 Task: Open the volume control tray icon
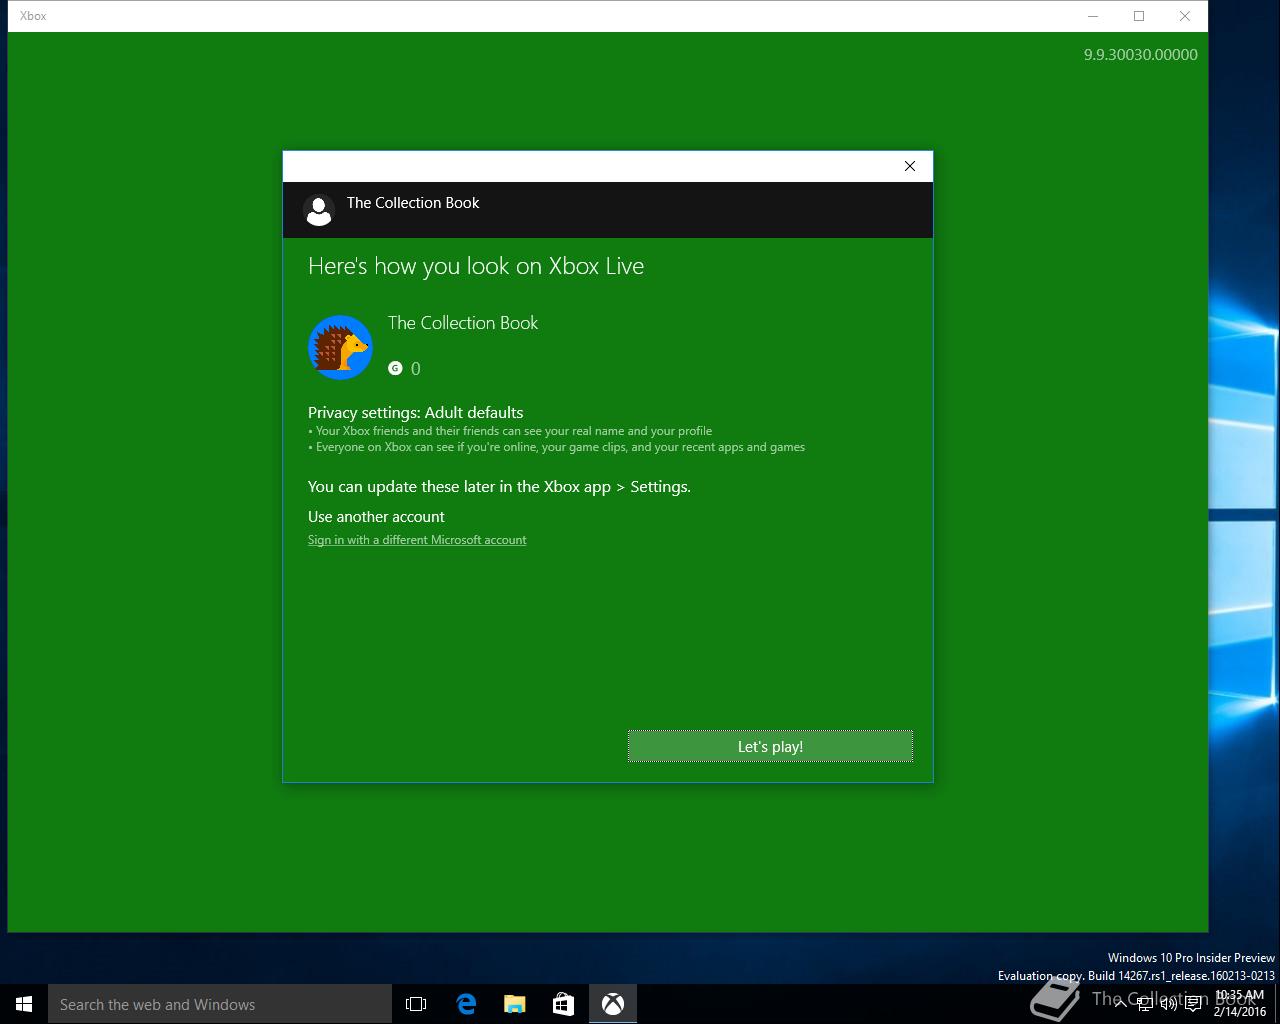click(1169, 1004)
